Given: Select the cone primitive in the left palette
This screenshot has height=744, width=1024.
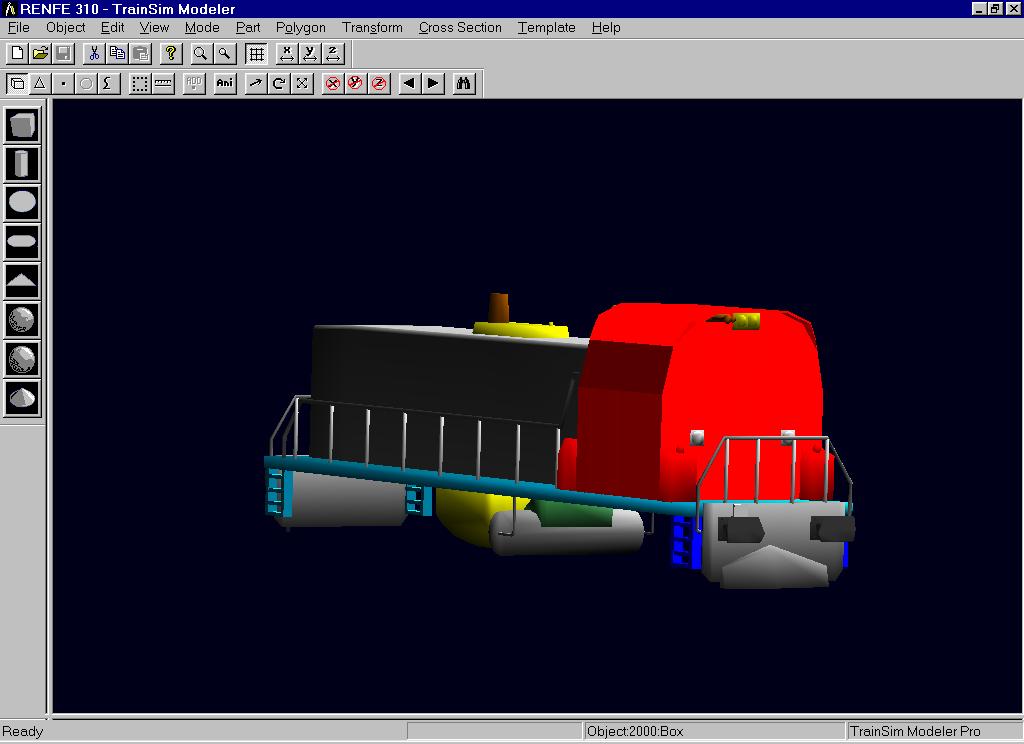Looking at the screenshot, I should [x=22, y=397].
